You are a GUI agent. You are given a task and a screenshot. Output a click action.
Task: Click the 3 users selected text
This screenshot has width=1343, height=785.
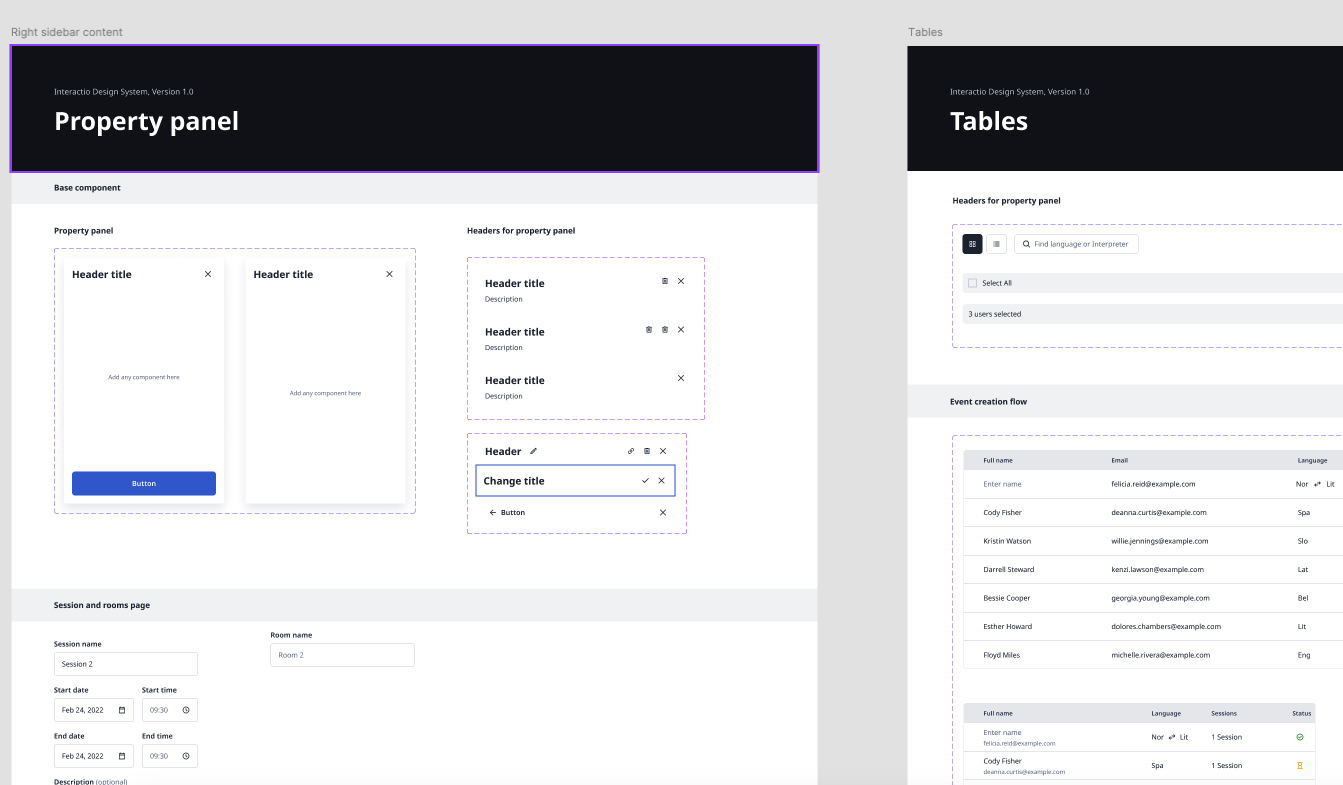click(x=995, y=314)
